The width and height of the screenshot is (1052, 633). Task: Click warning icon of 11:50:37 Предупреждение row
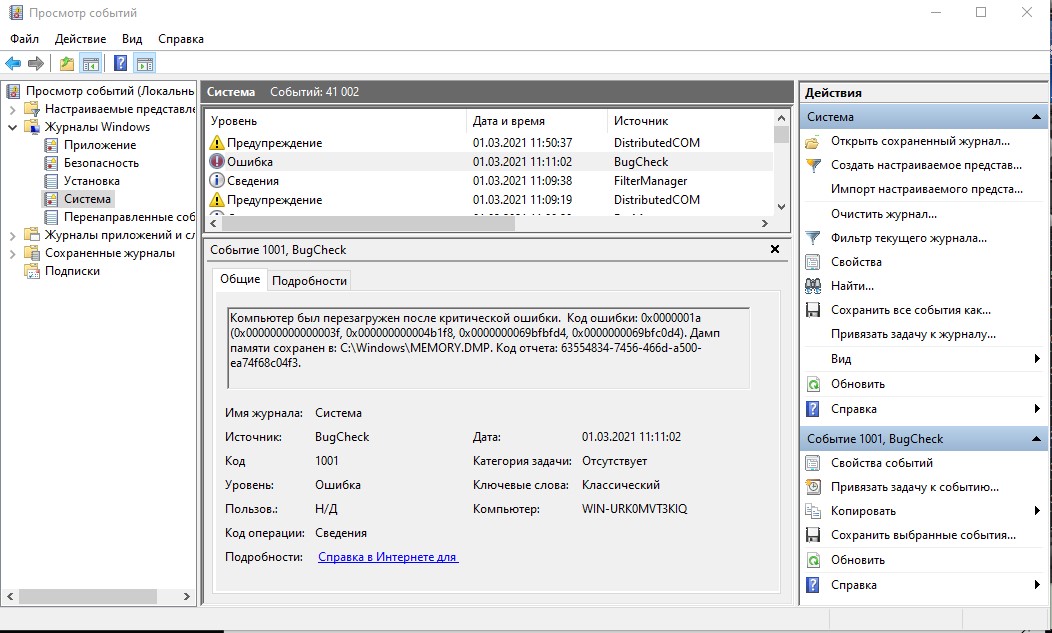(217, 143)
